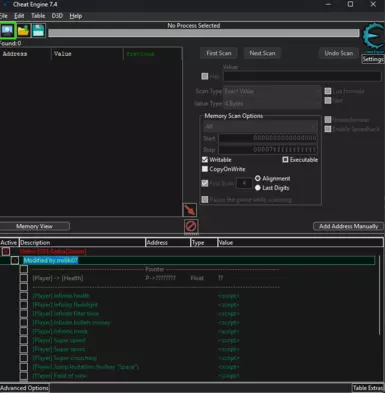Toggle the Unrandomizer checkbox
The height and width of the screenshot is (393, 385).
tap(328, 120)
